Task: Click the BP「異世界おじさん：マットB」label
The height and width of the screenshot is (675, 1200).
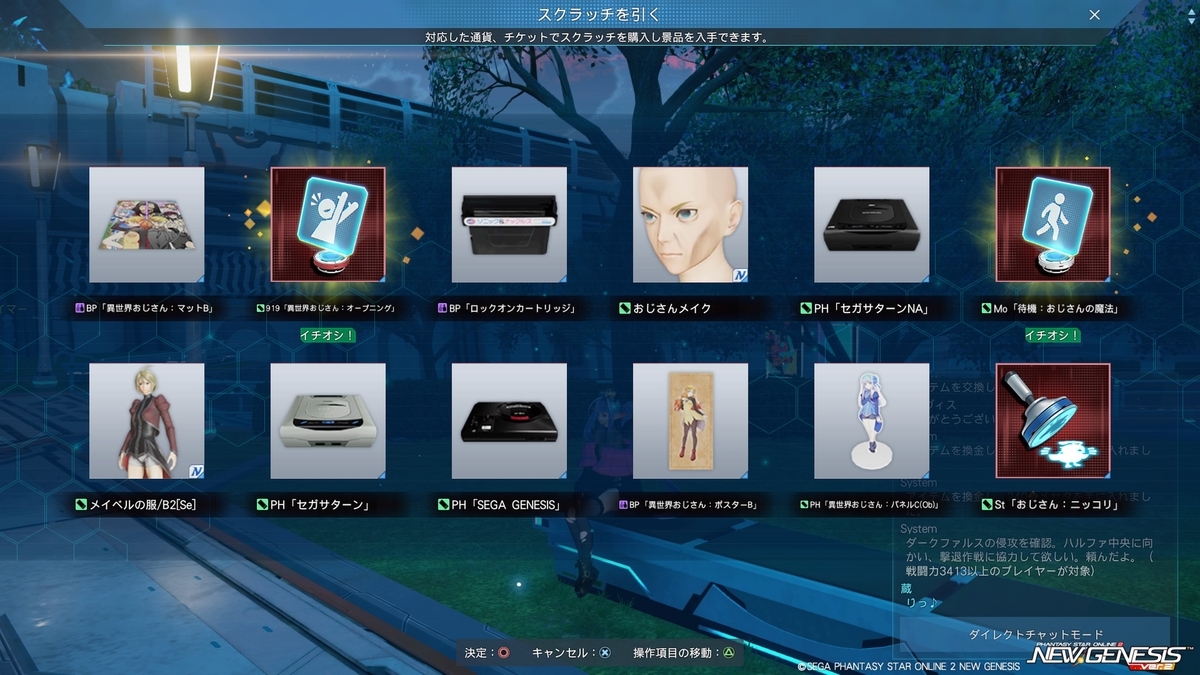Action: (147, 308)
